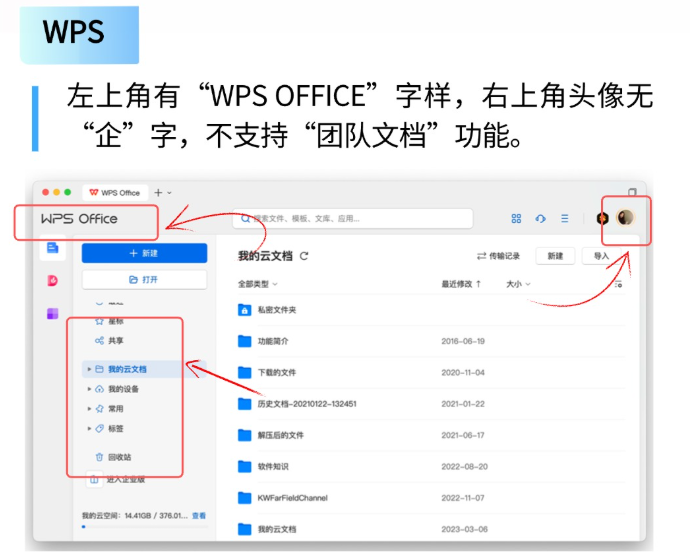Click the folder icon beside 解压后的文件
Viewport: 690px width, 558px height.
coord(245,435)
